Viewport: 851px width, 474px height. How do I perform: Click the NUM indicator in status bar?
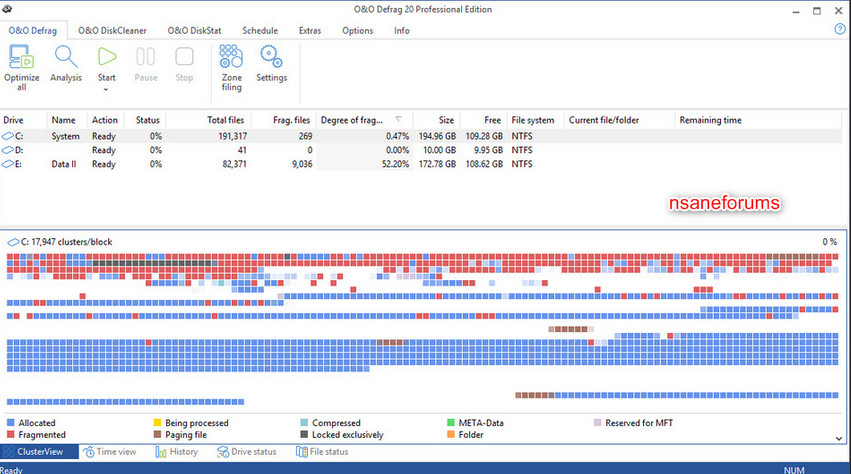pos(793,470)
